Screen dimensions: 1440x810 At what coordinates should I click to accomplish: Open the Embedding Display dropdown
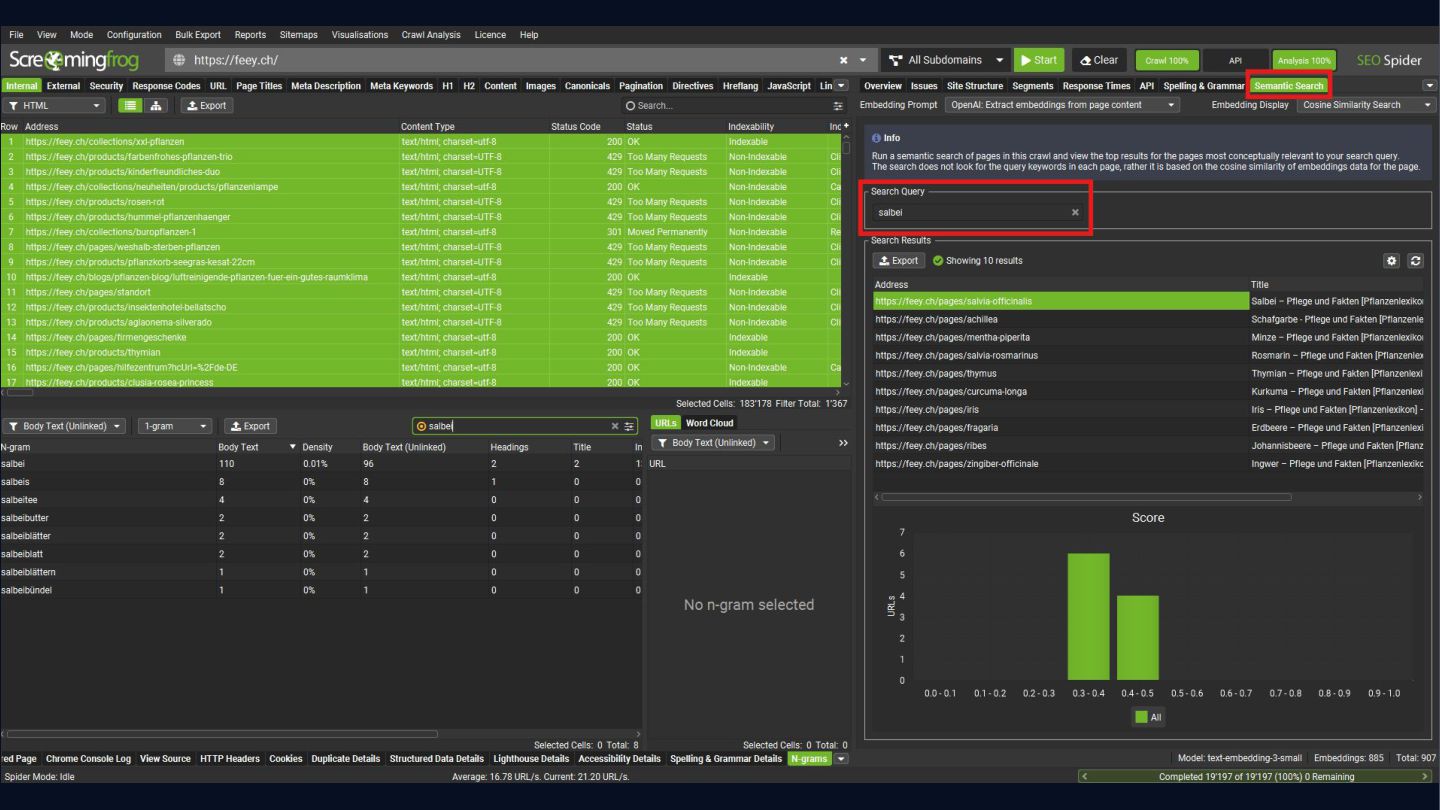1365,105
